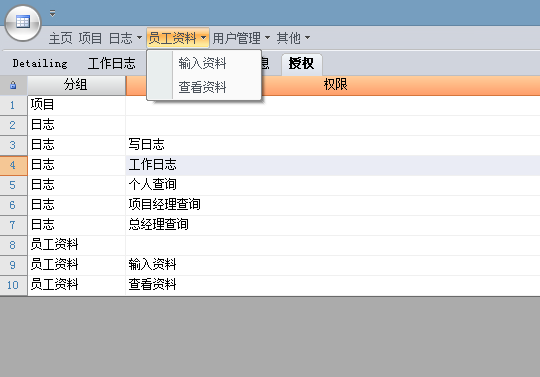The width and height of the screenshot is (540, 377).
Task: Open the quick access toolbar customize arrow
Action: click(52, 13)
